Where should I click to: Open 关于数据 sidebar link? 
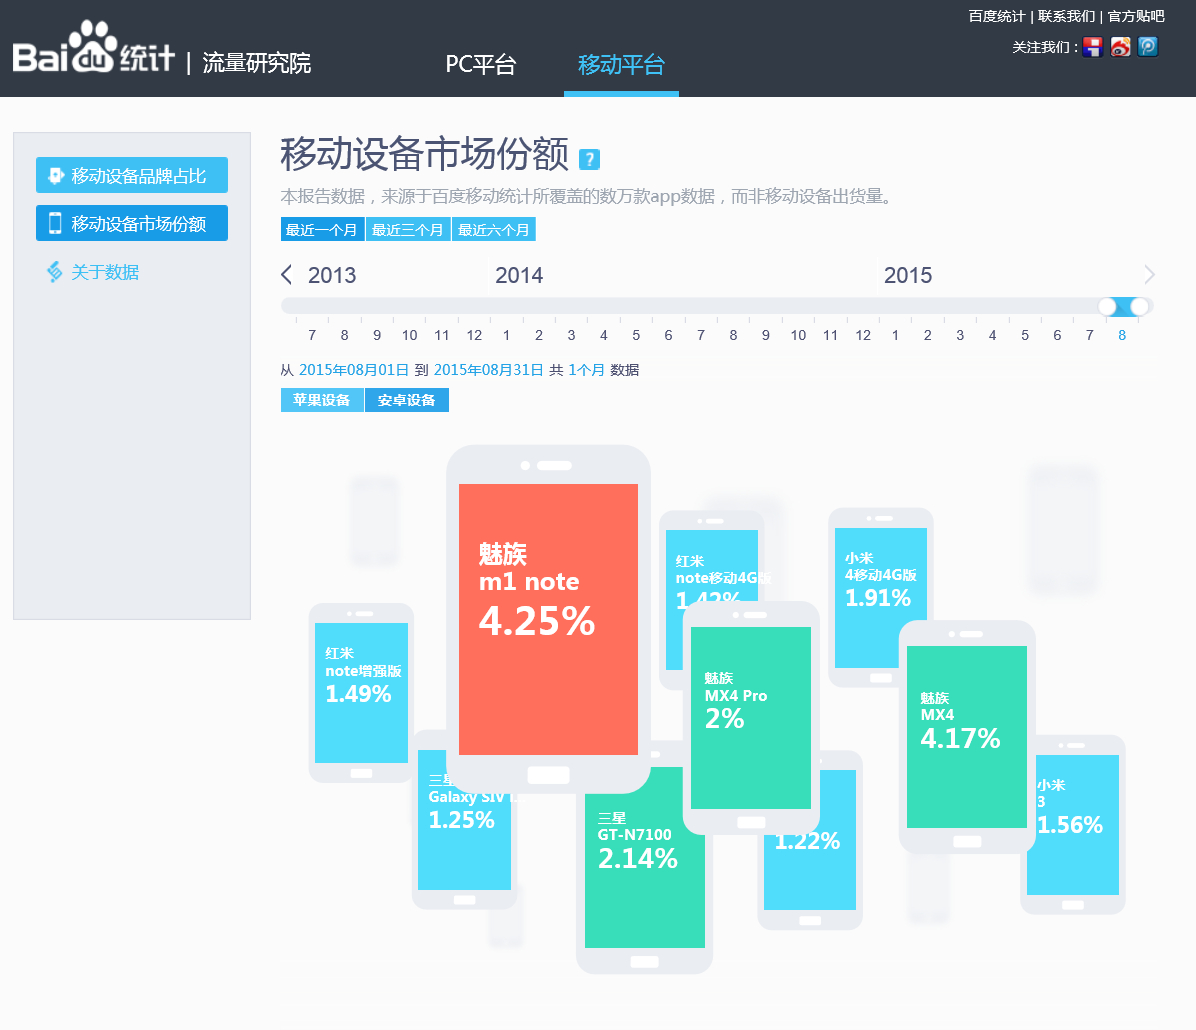click(x=104, y=272)
